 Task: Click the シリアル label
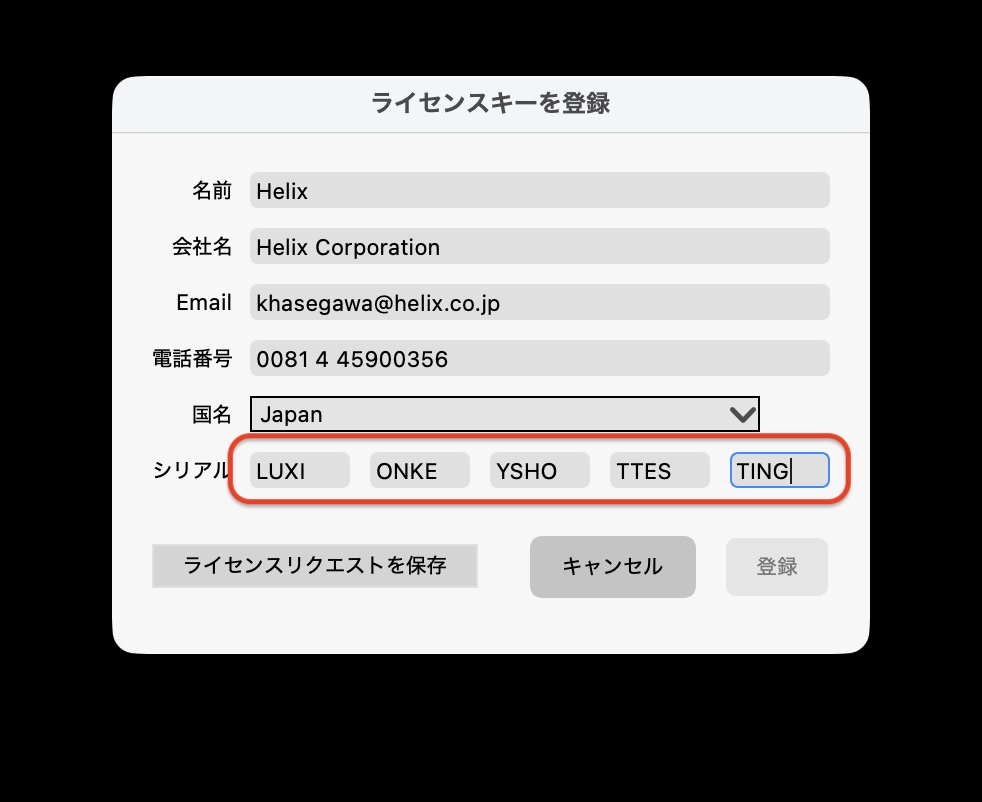[x=190, y=470]
